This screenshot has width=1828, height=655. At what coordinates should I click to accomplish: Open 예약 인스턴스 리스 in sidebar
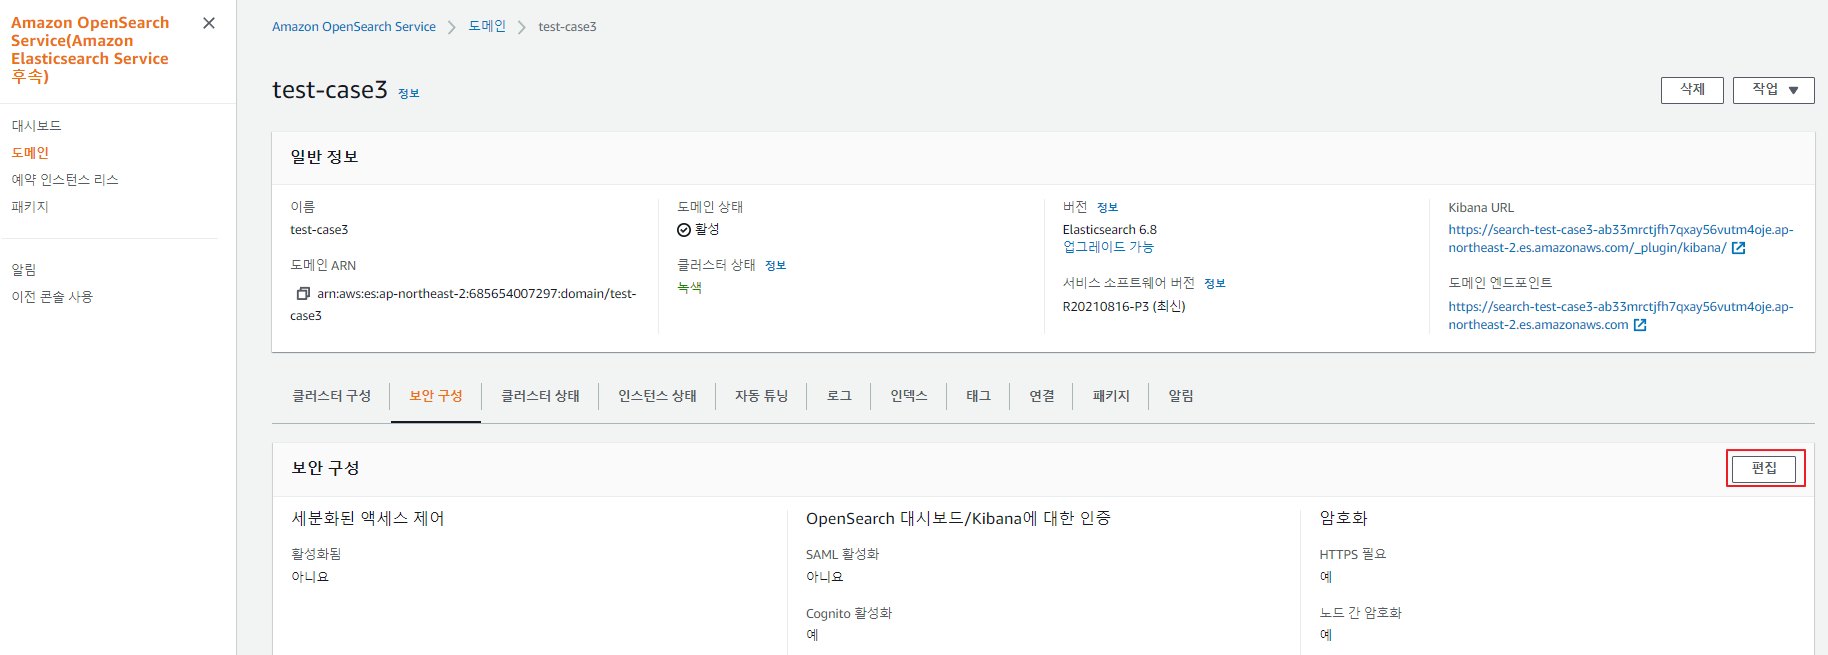[x=65, y=180]
